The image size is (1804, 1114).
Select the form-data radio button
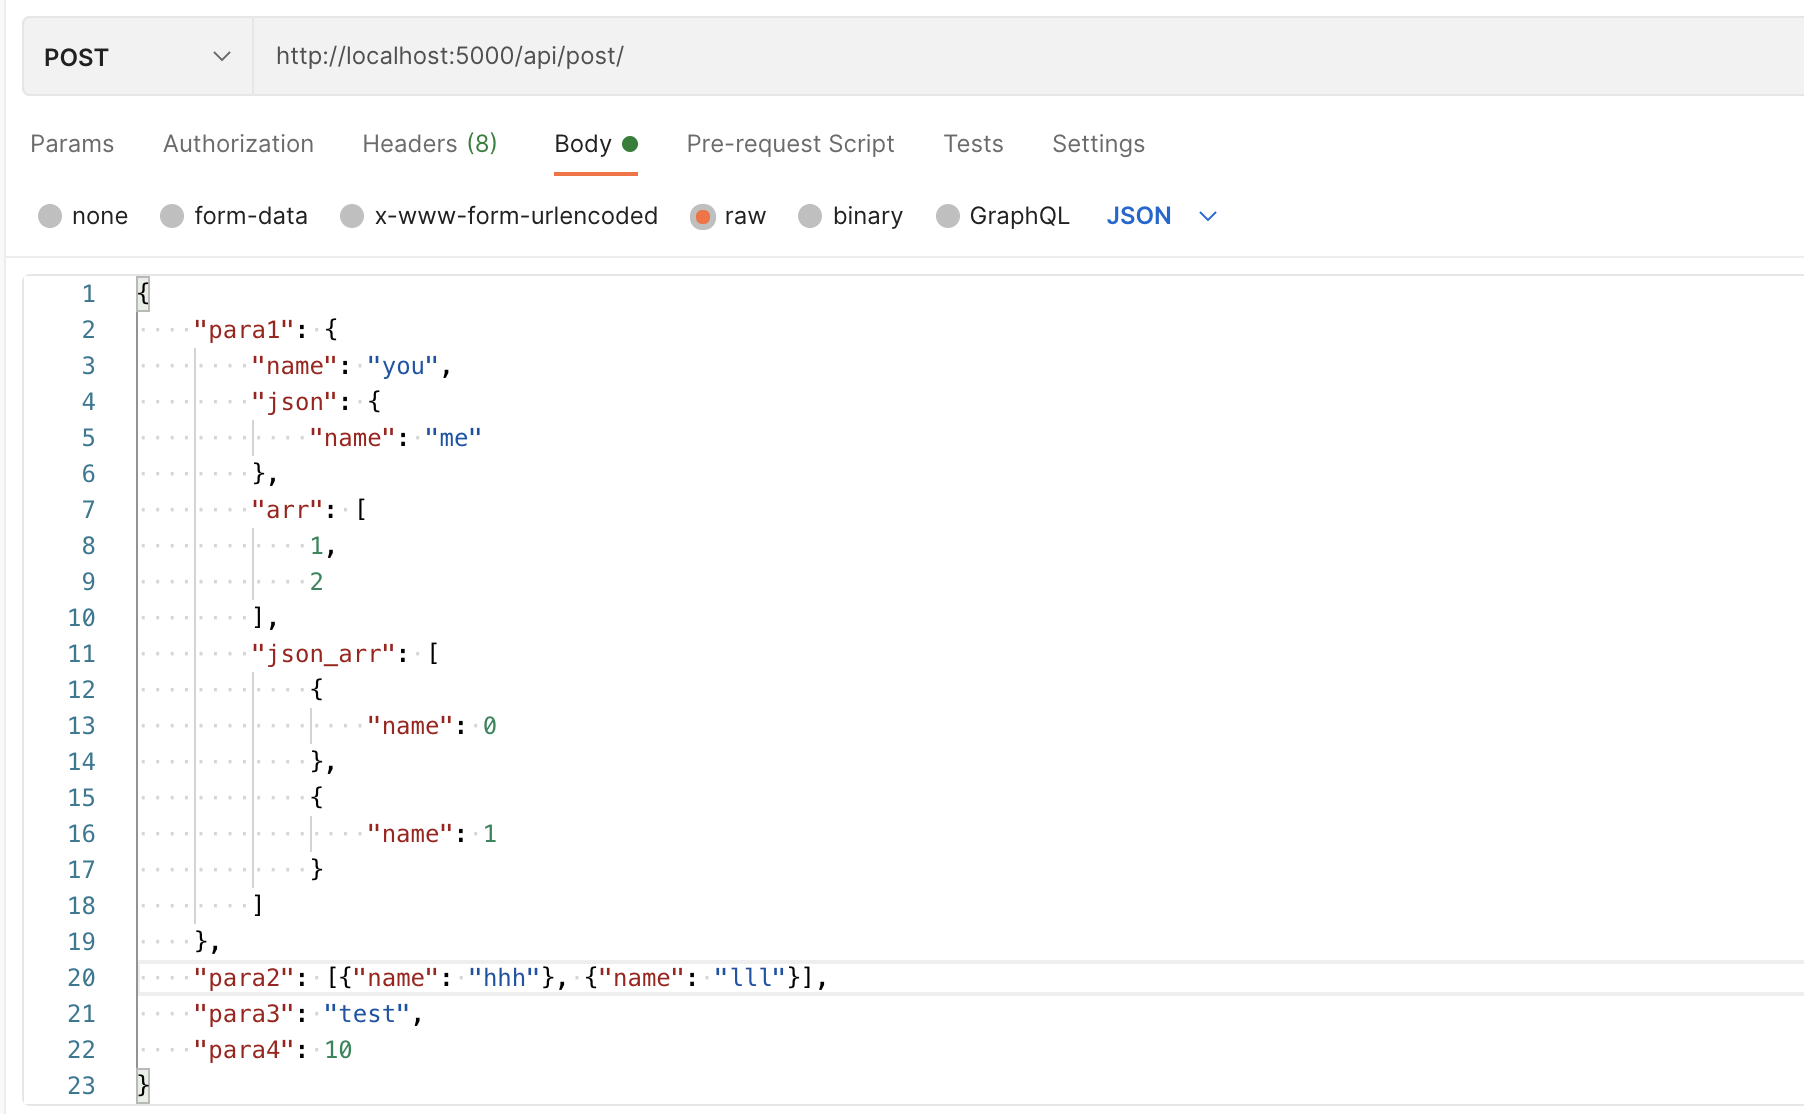[172, 216]
